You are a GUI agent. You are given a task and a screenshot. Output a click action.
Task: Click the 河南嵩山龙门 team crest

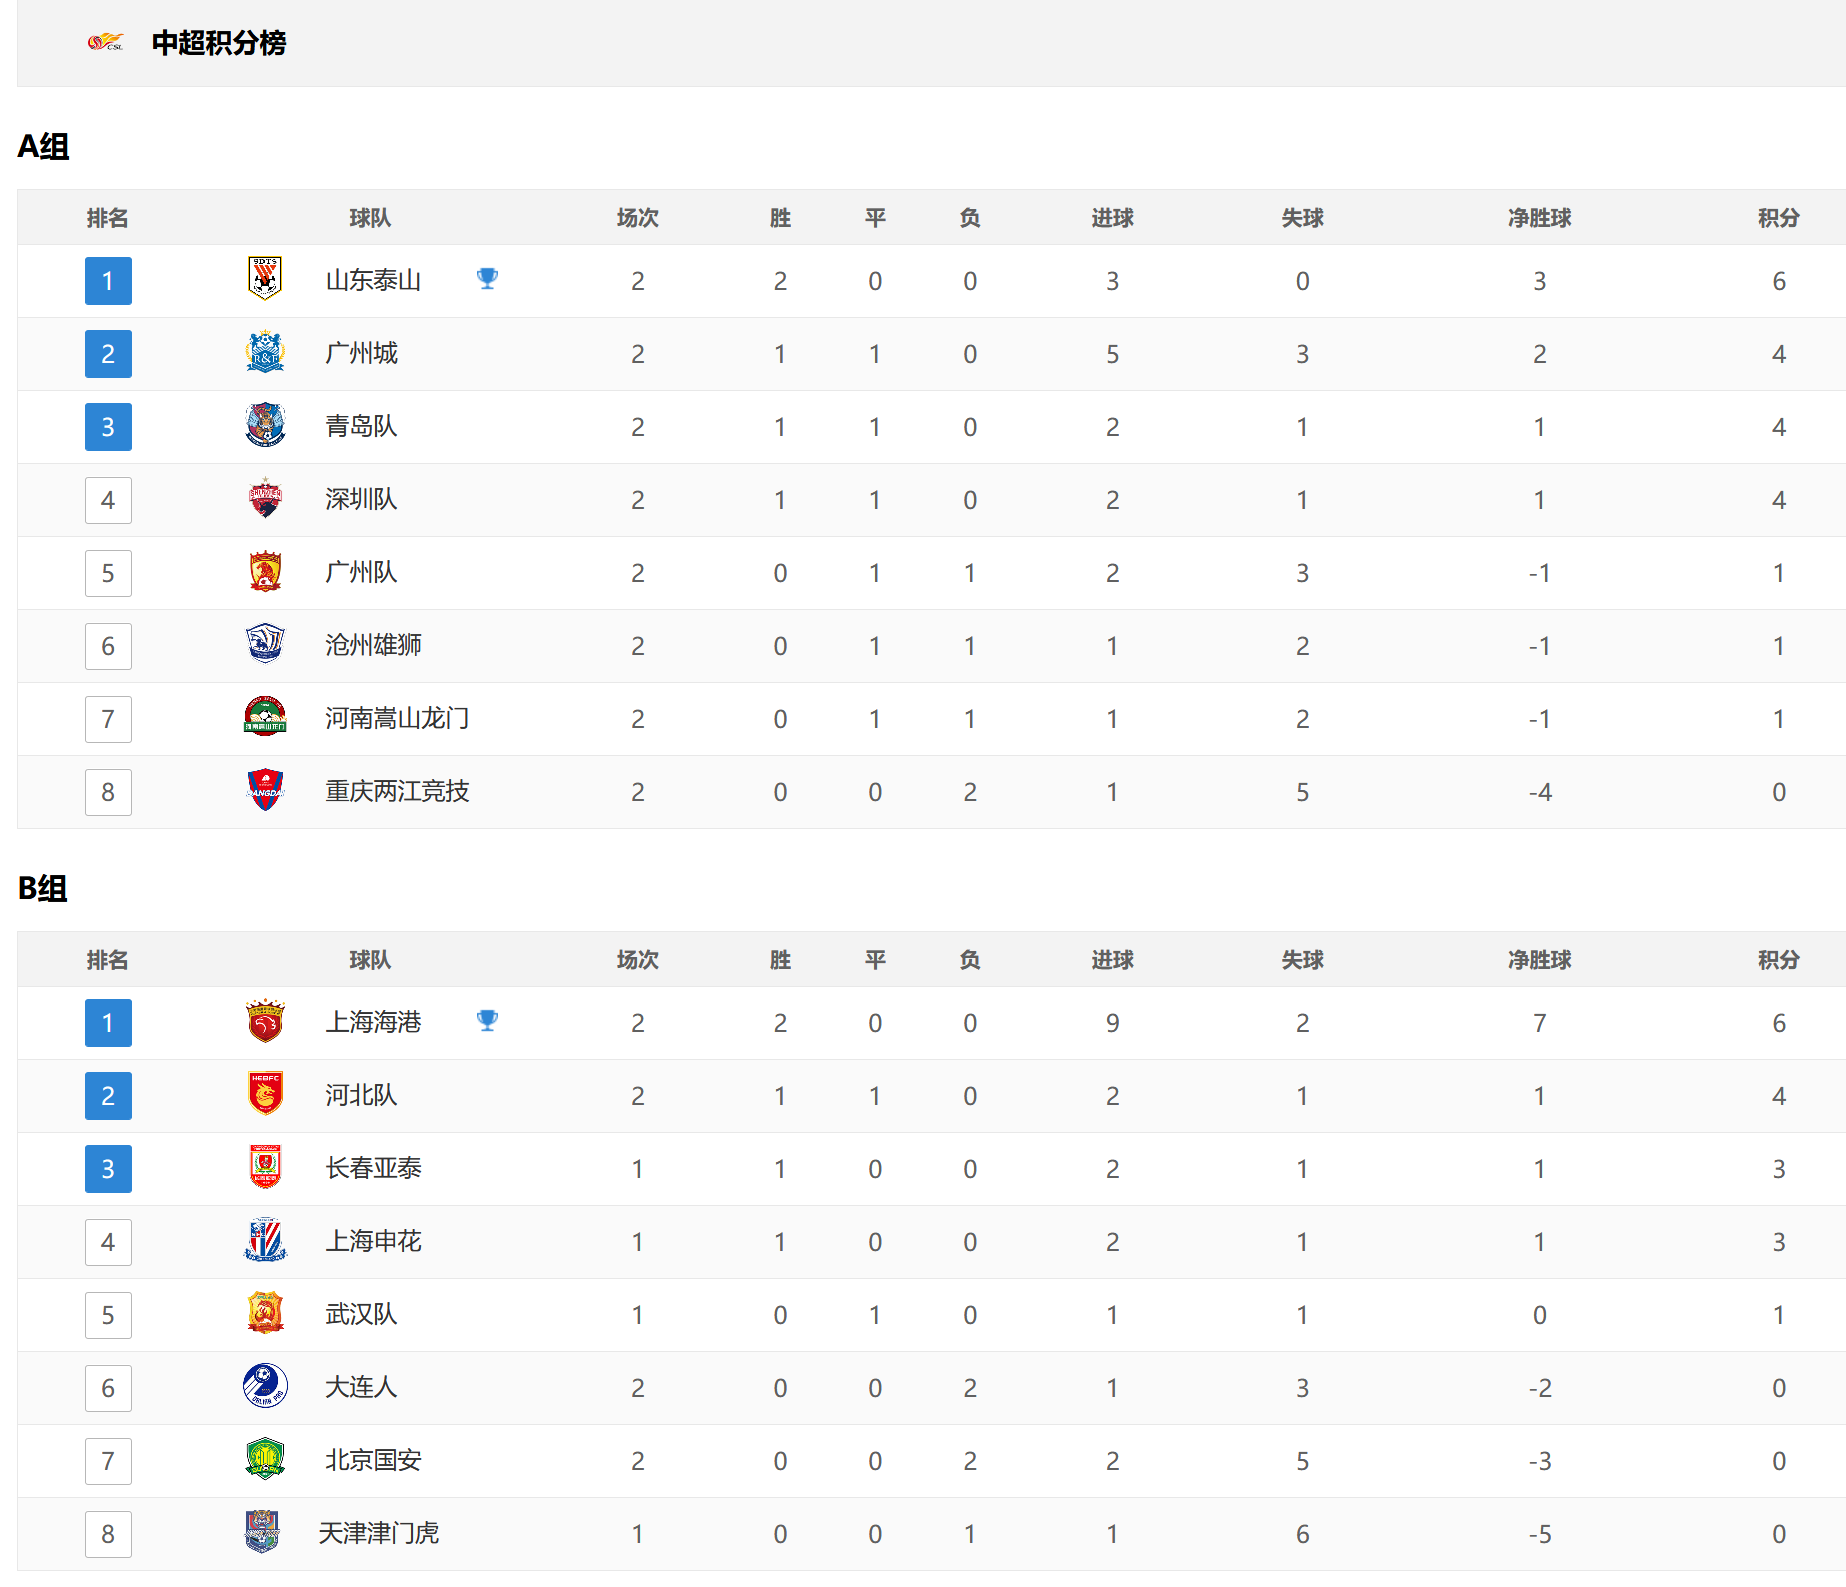(x=265, y=717)
